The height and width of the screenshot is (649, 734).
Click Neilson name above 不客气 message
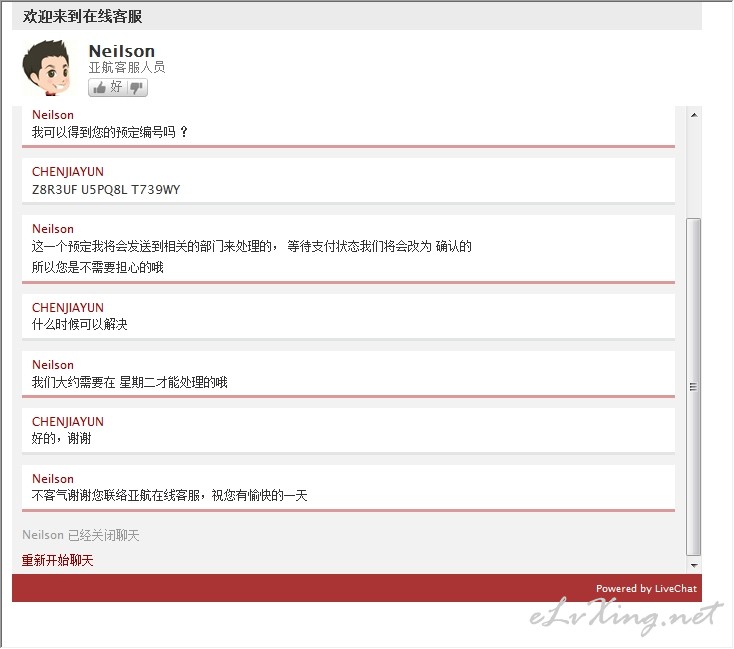53,479
